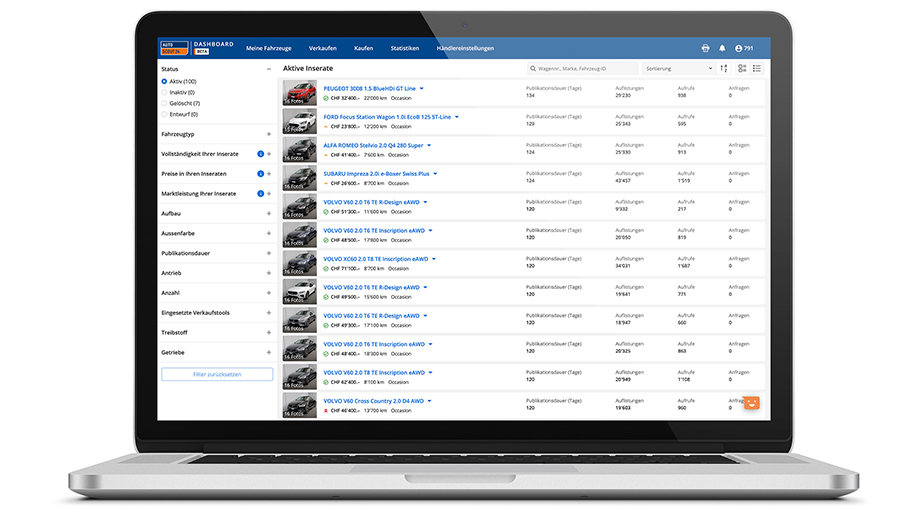Open Statistiken menu
The width and height of the screenshot is (920, 510).
(405, 48)
